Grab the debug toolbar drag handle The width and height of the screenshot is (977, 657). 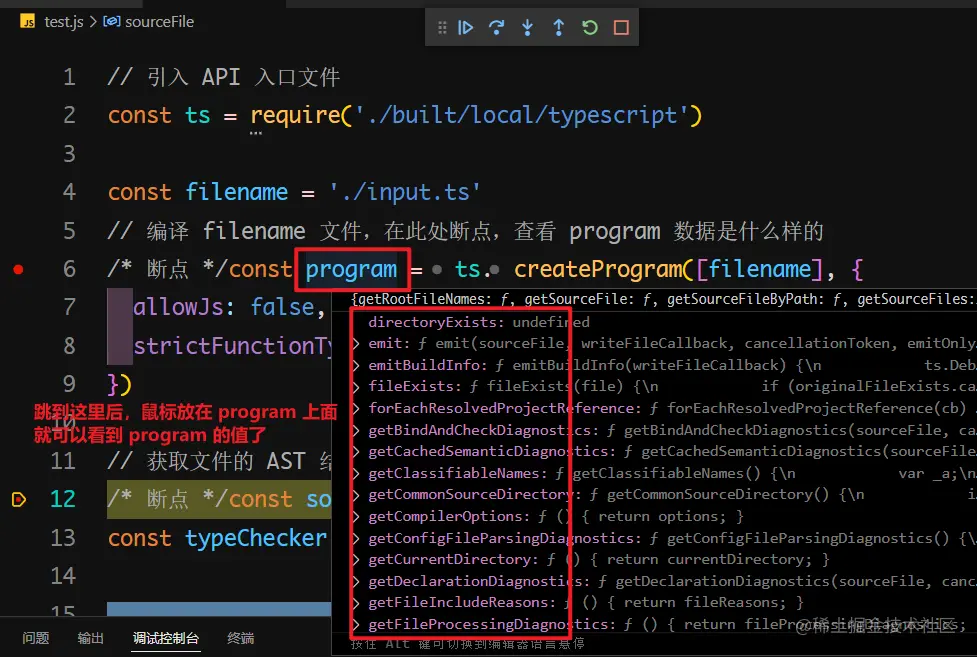[x=442, y=27]
